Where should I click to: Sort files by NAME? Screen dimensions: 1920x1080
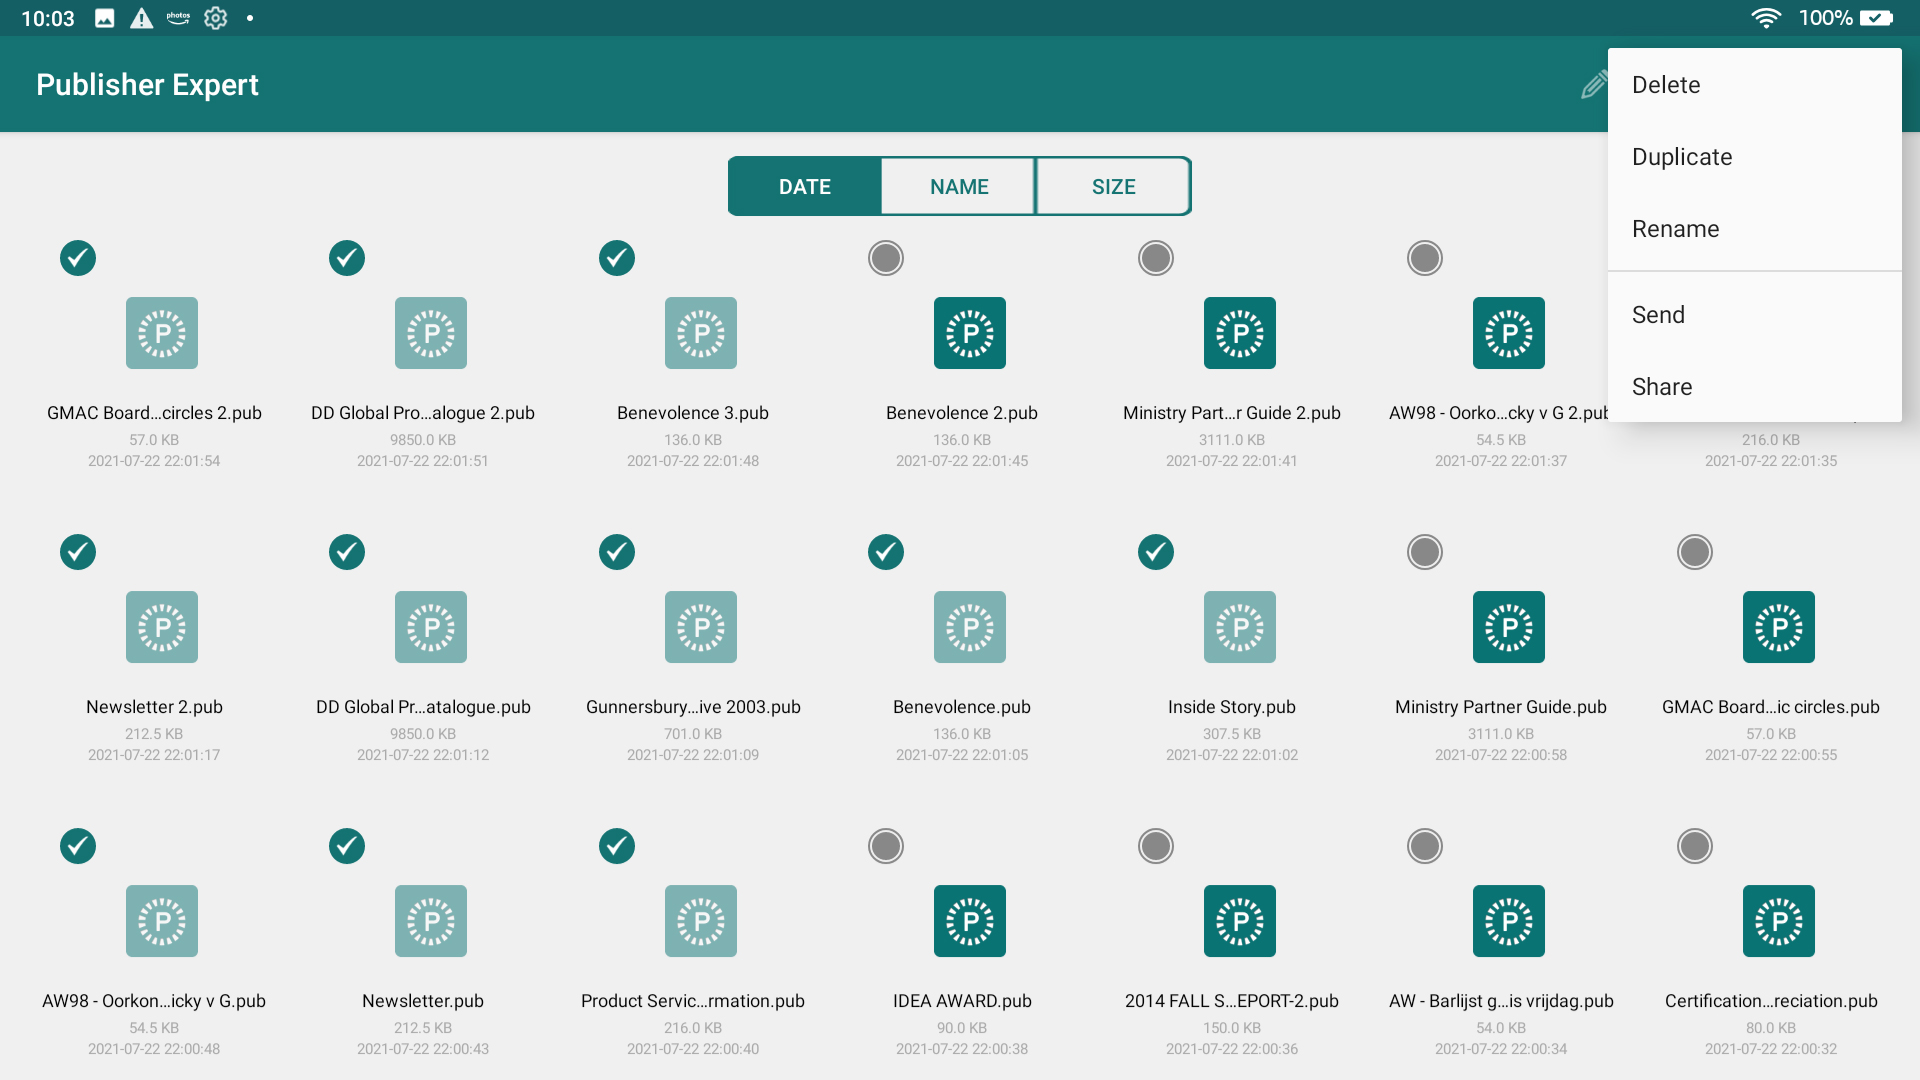(959, 186)
